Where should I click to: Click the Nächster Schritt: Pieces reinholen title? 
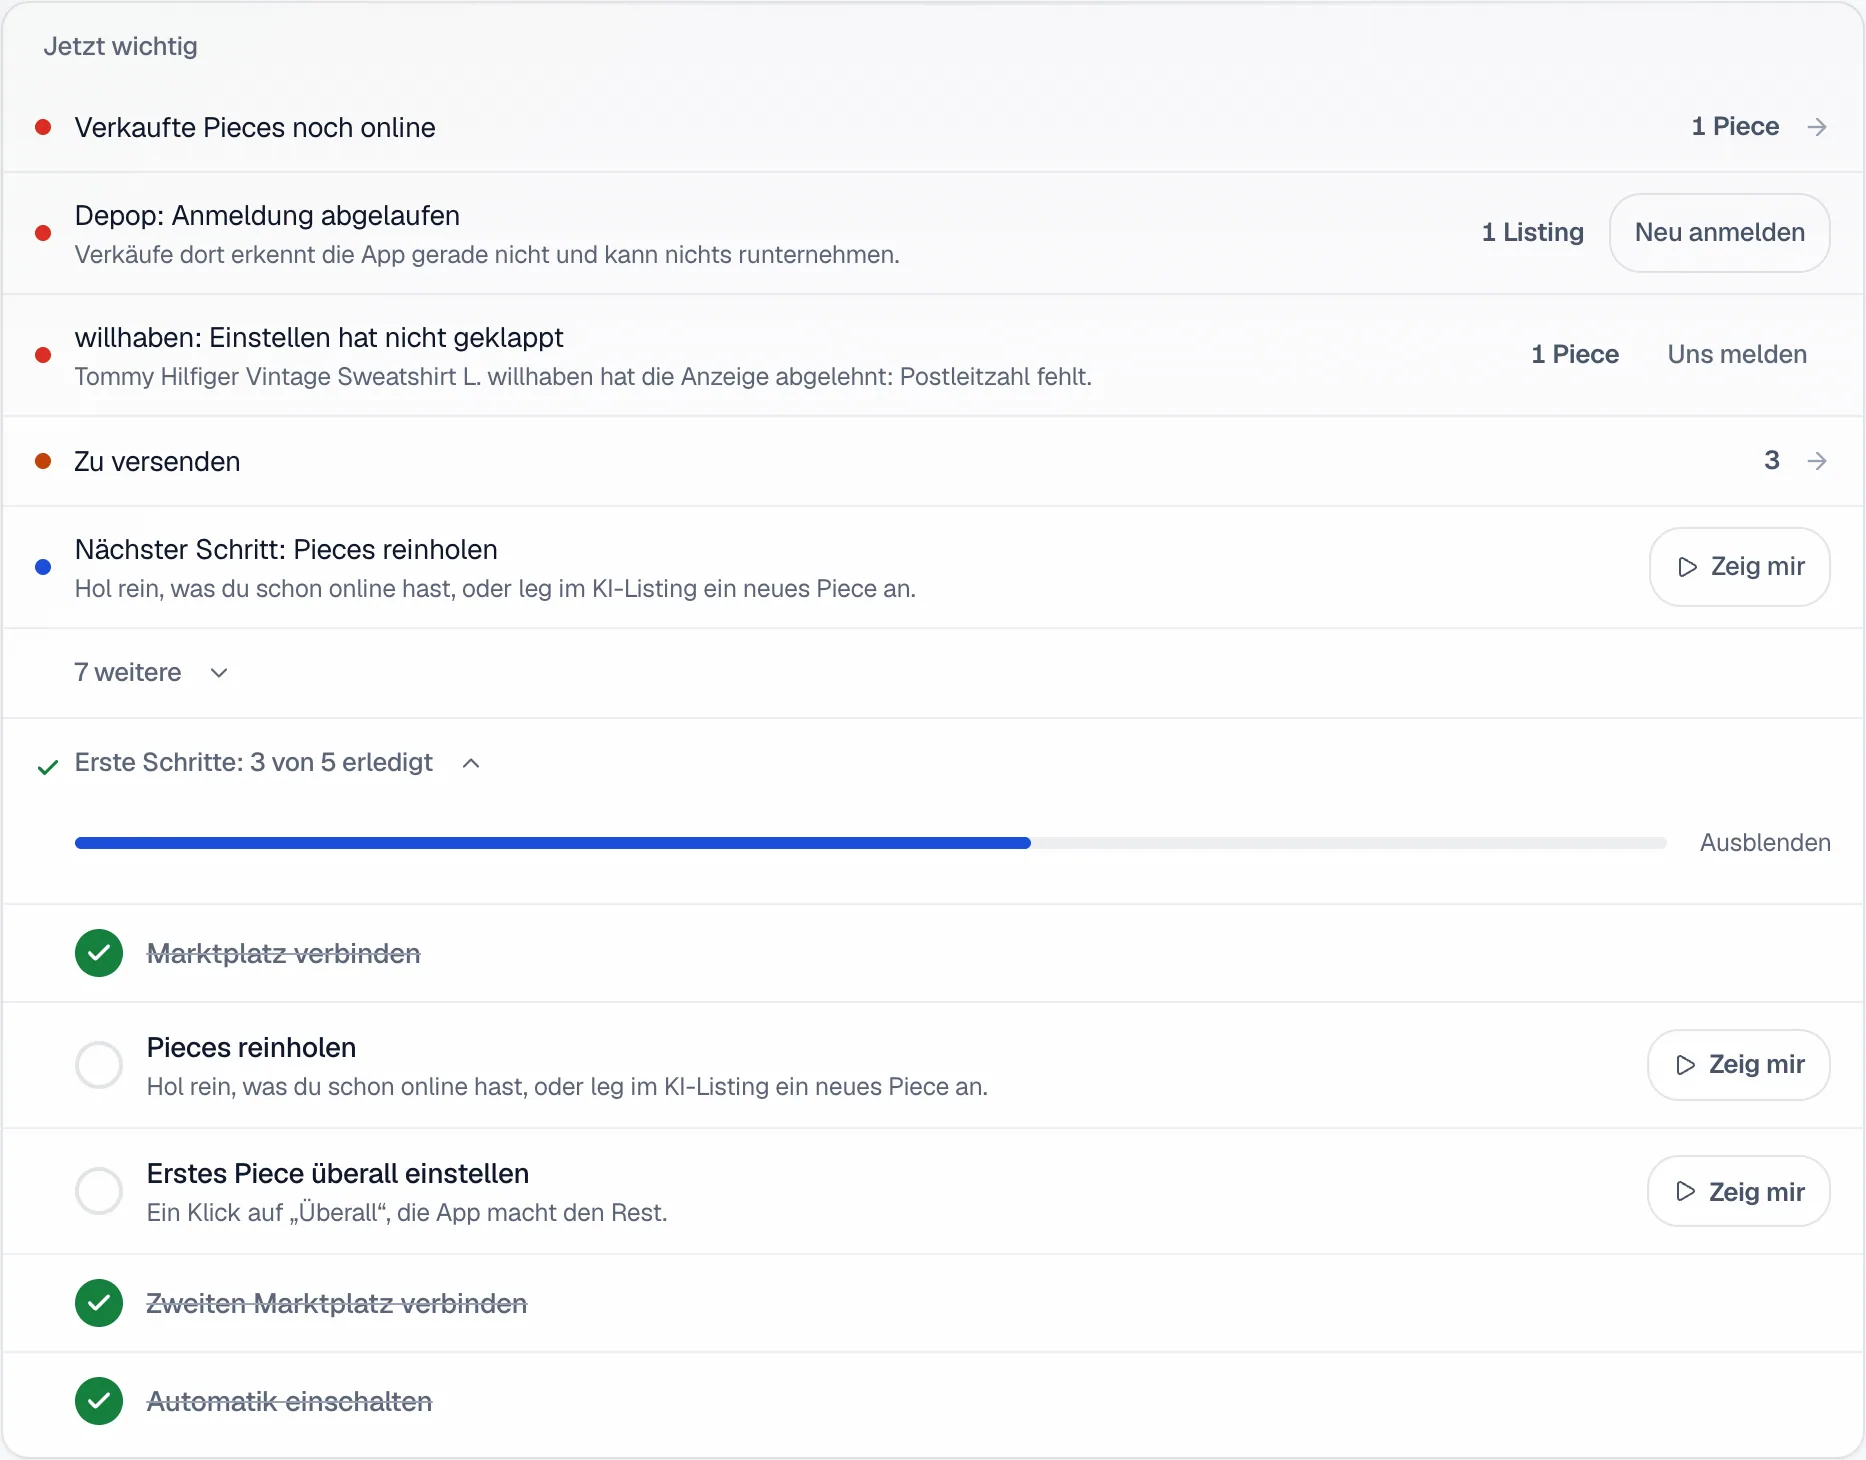pos(286,550)
